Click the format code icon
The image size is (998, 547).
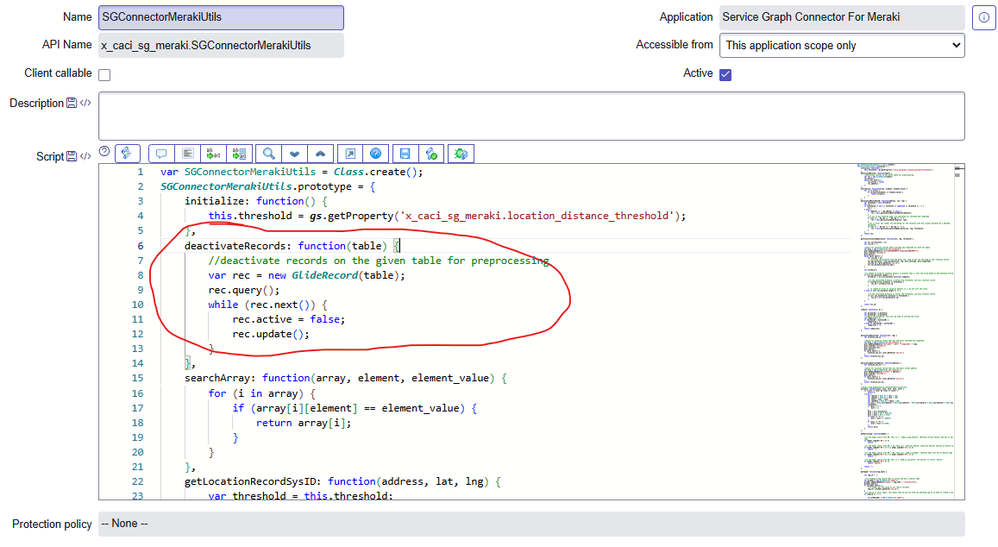tap(187, 153)
